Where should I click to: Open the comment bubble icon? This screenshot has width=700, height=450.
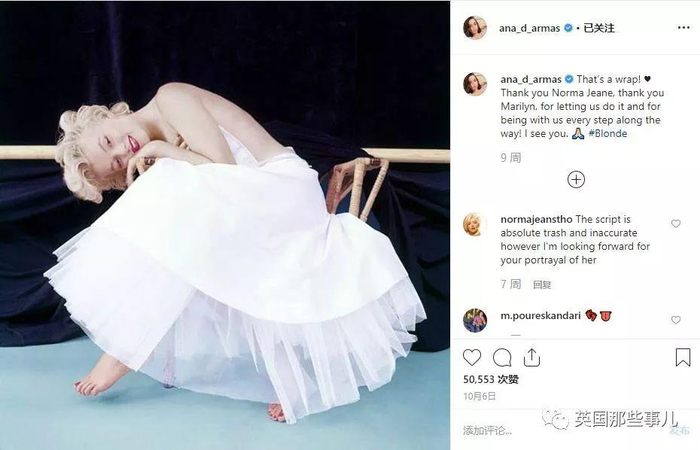coord(502,358)
